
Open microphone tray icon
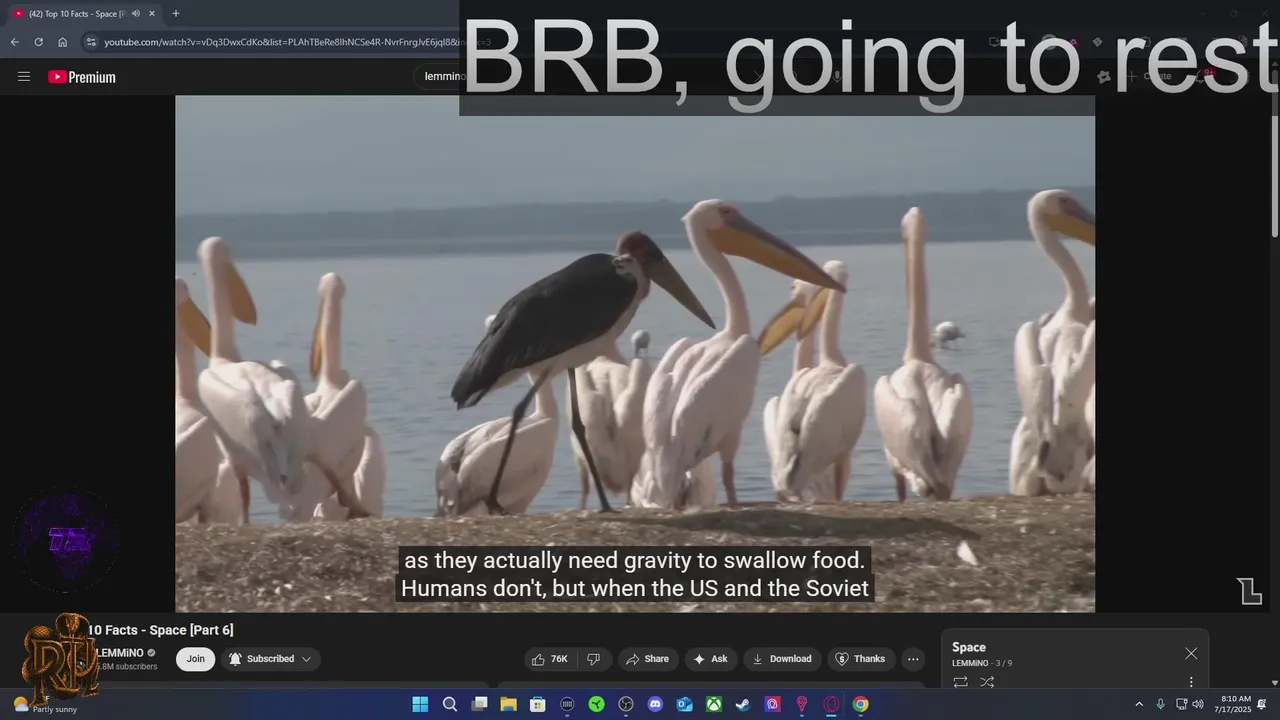click(1160, 704)
